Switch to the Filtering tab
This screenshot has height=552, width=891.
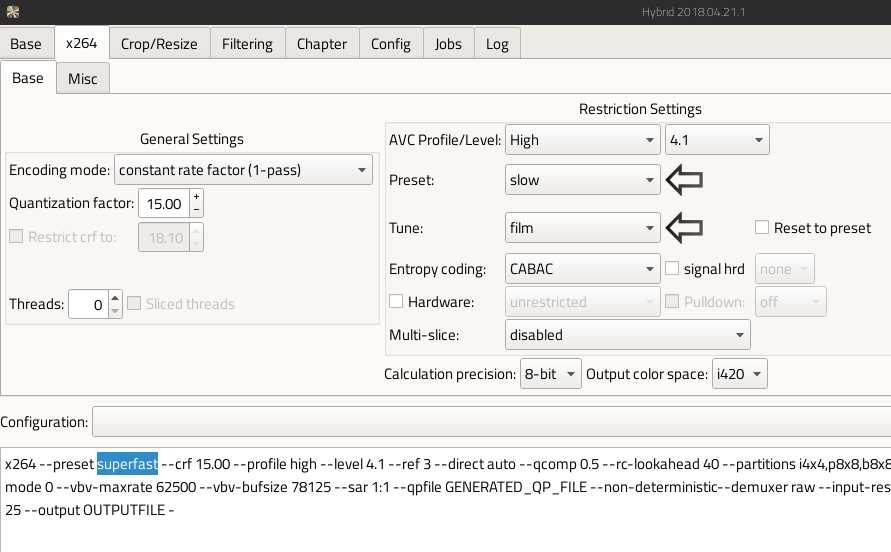click(x=247, y=44)
